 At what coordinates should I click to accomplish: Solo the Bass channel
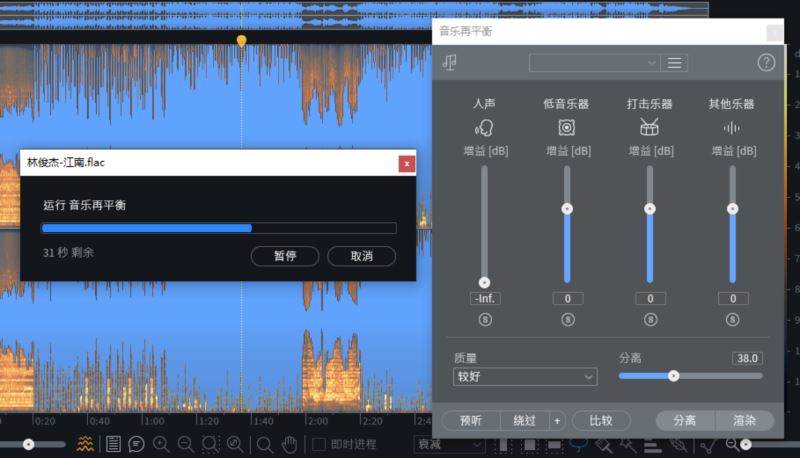coord(568,320)
